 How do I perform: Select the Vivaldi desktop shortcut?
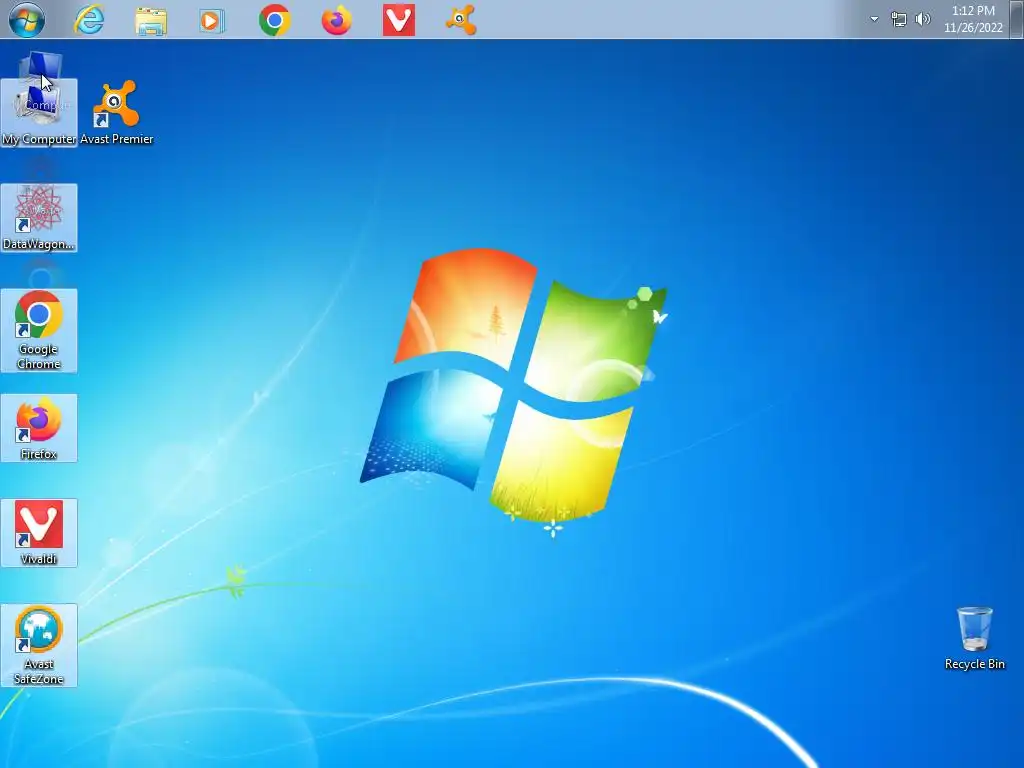[39, 533]
